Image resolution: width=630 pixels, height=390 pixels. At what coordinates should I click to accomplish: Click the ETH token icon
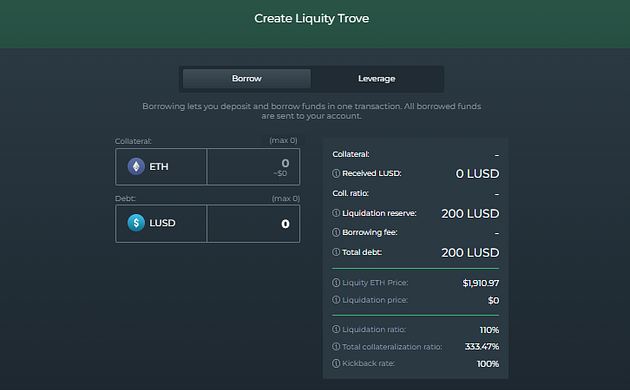pyautogui.click(x=136, y=166)
